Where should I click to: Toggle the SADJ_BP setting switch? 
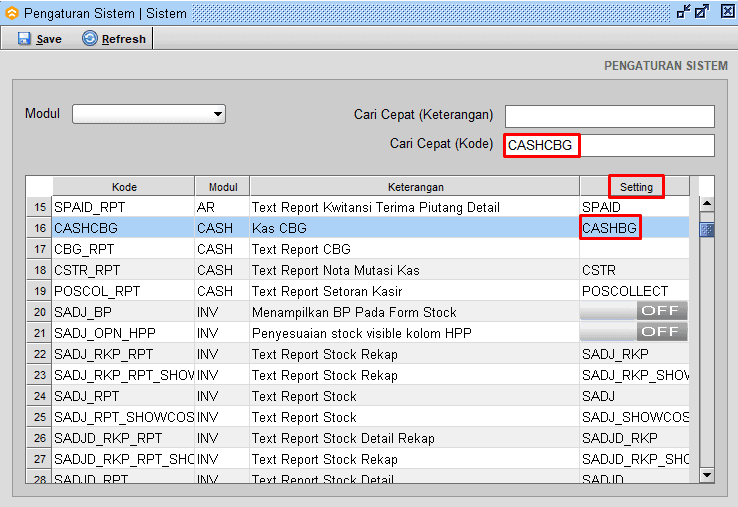(x=634, y=311)
